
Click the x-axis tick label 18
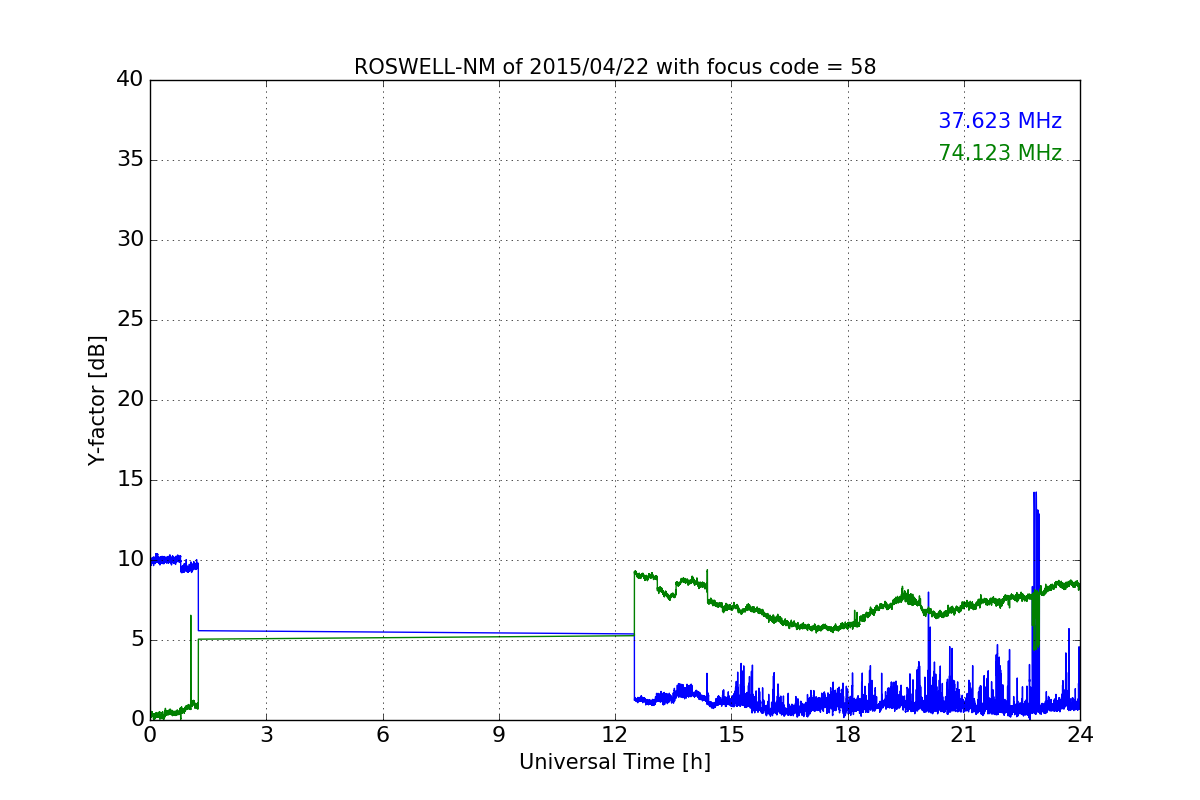pos(848,735)
